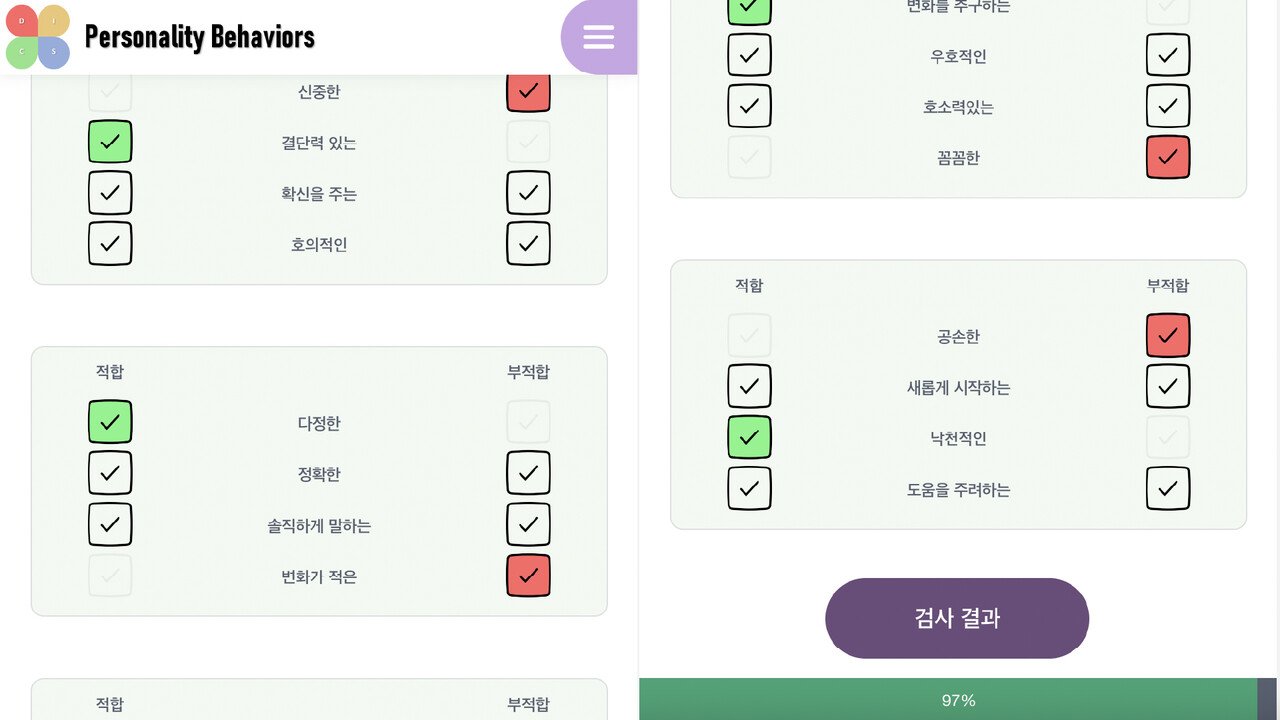1280x720 pixels.
Task: Mark 도움을 주려하는 as 적합
Action: [x=749, y=489]
